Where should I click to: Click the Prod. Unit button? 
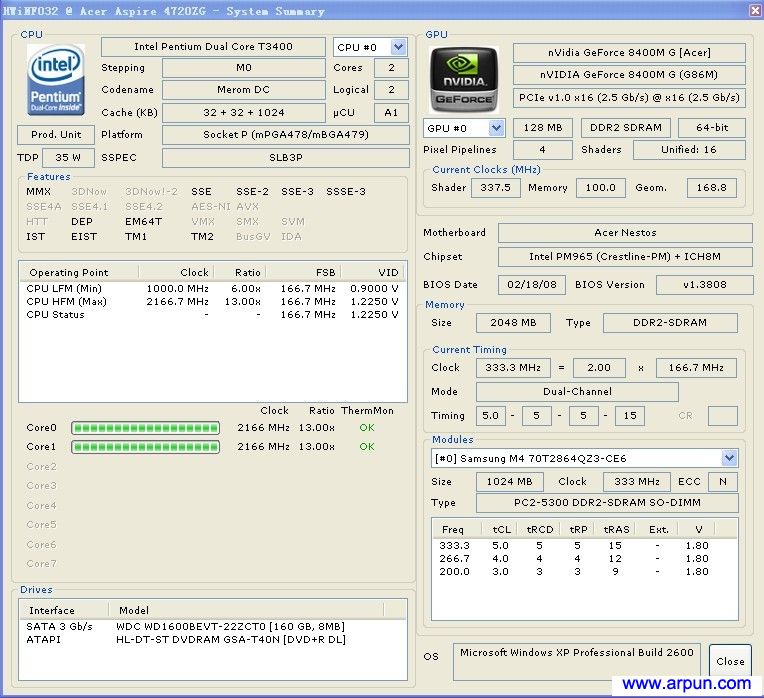click(56, 135)
